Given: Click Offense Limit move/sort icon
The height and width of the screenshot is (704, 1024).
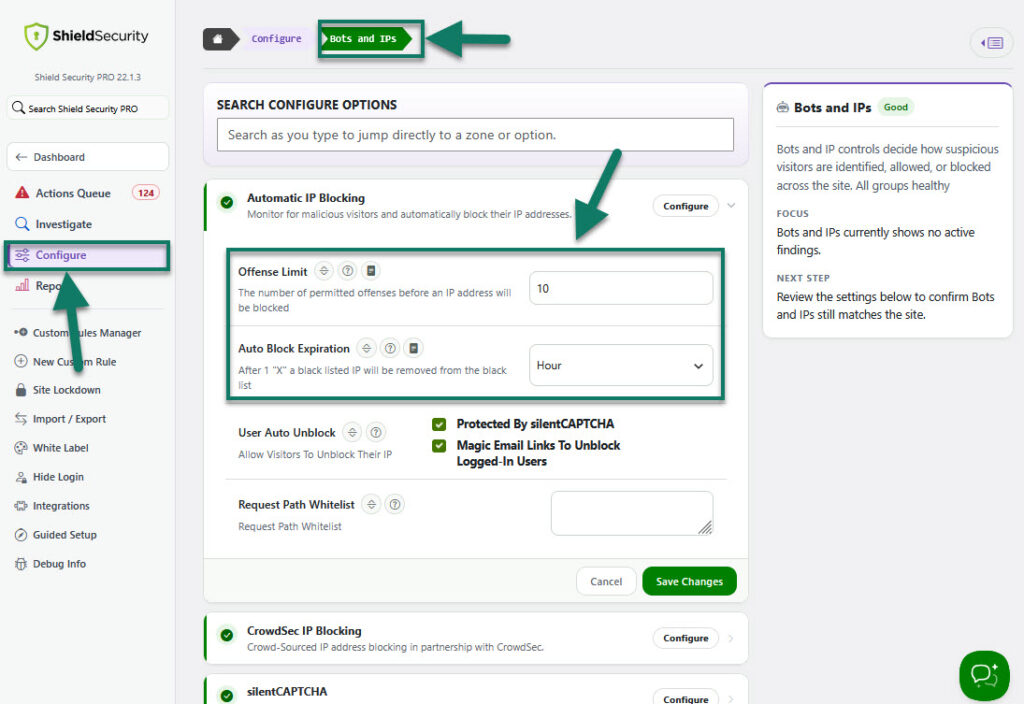Looking at the screenshot, I should click(324, 270).
